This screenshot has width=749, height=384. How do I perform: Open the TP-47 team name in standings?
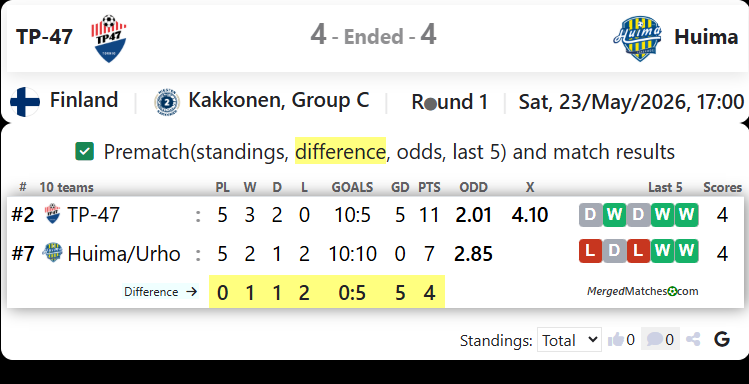[x=93, y=215]
